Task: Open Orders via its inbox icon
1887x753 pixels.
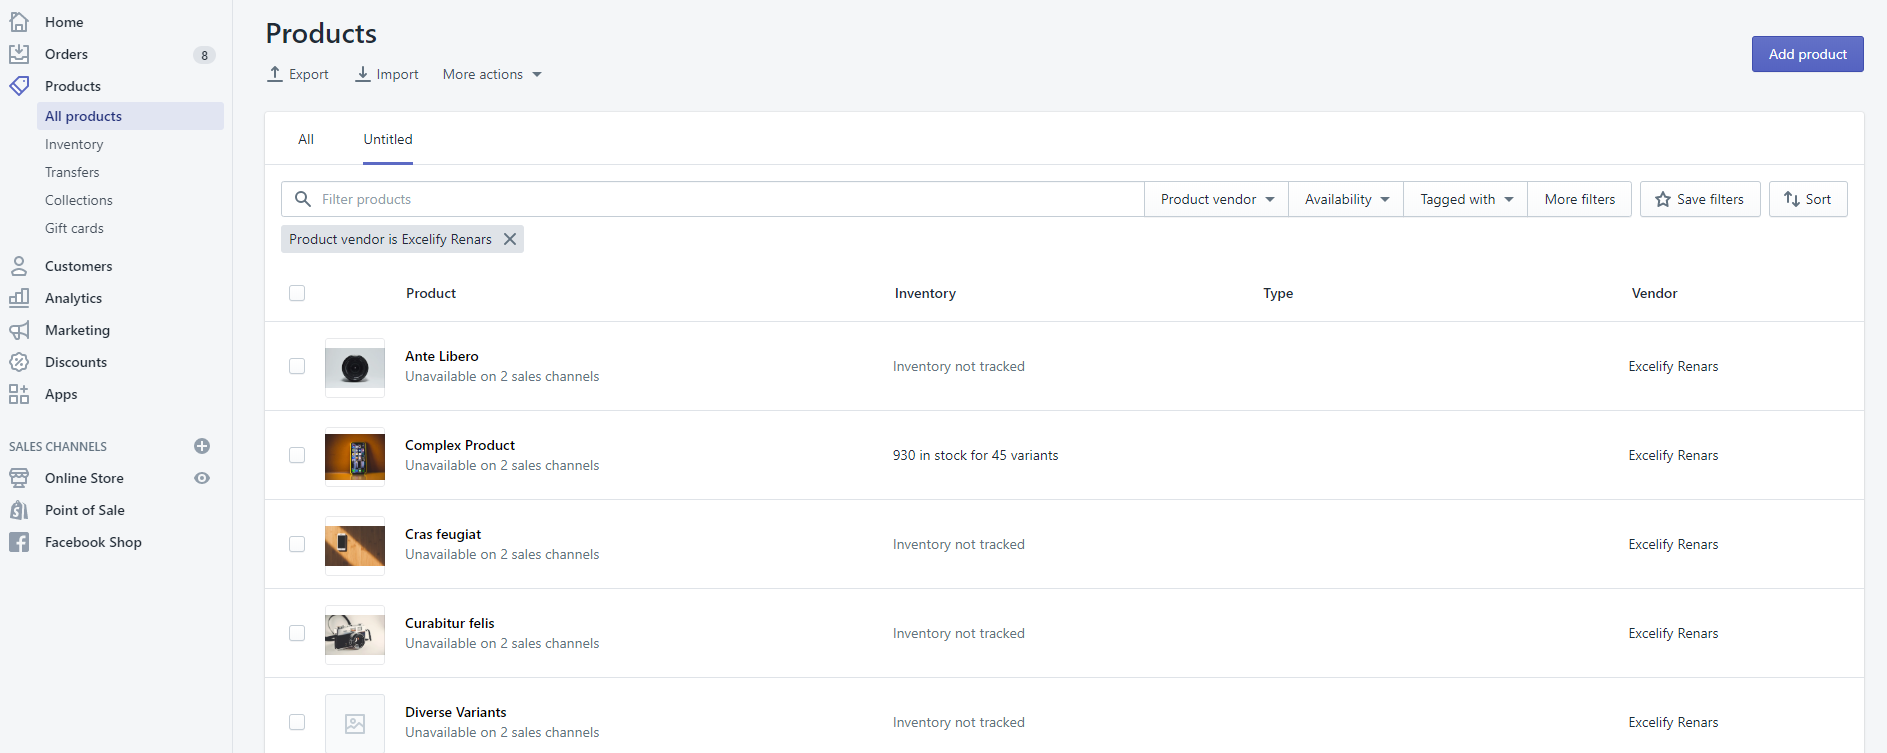Action: [19, 54]
